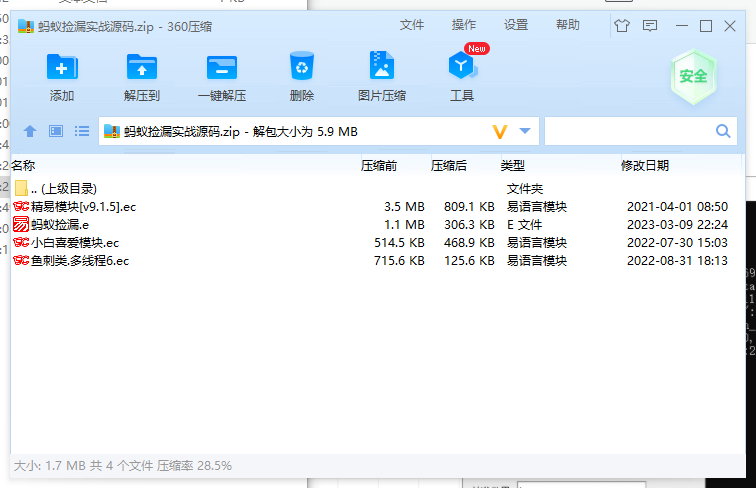
Task: Click the file icon of 蚂蚁捡漏.e
Action: (x=21, y=224)
